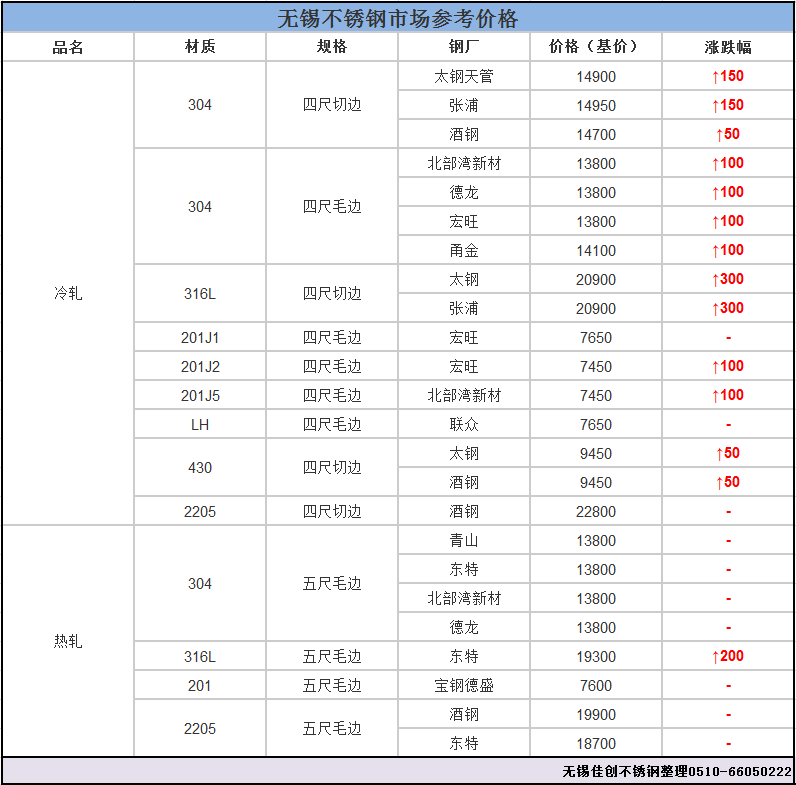Click the ↑150 change for 太钢天管

click(x=728, y=76)
